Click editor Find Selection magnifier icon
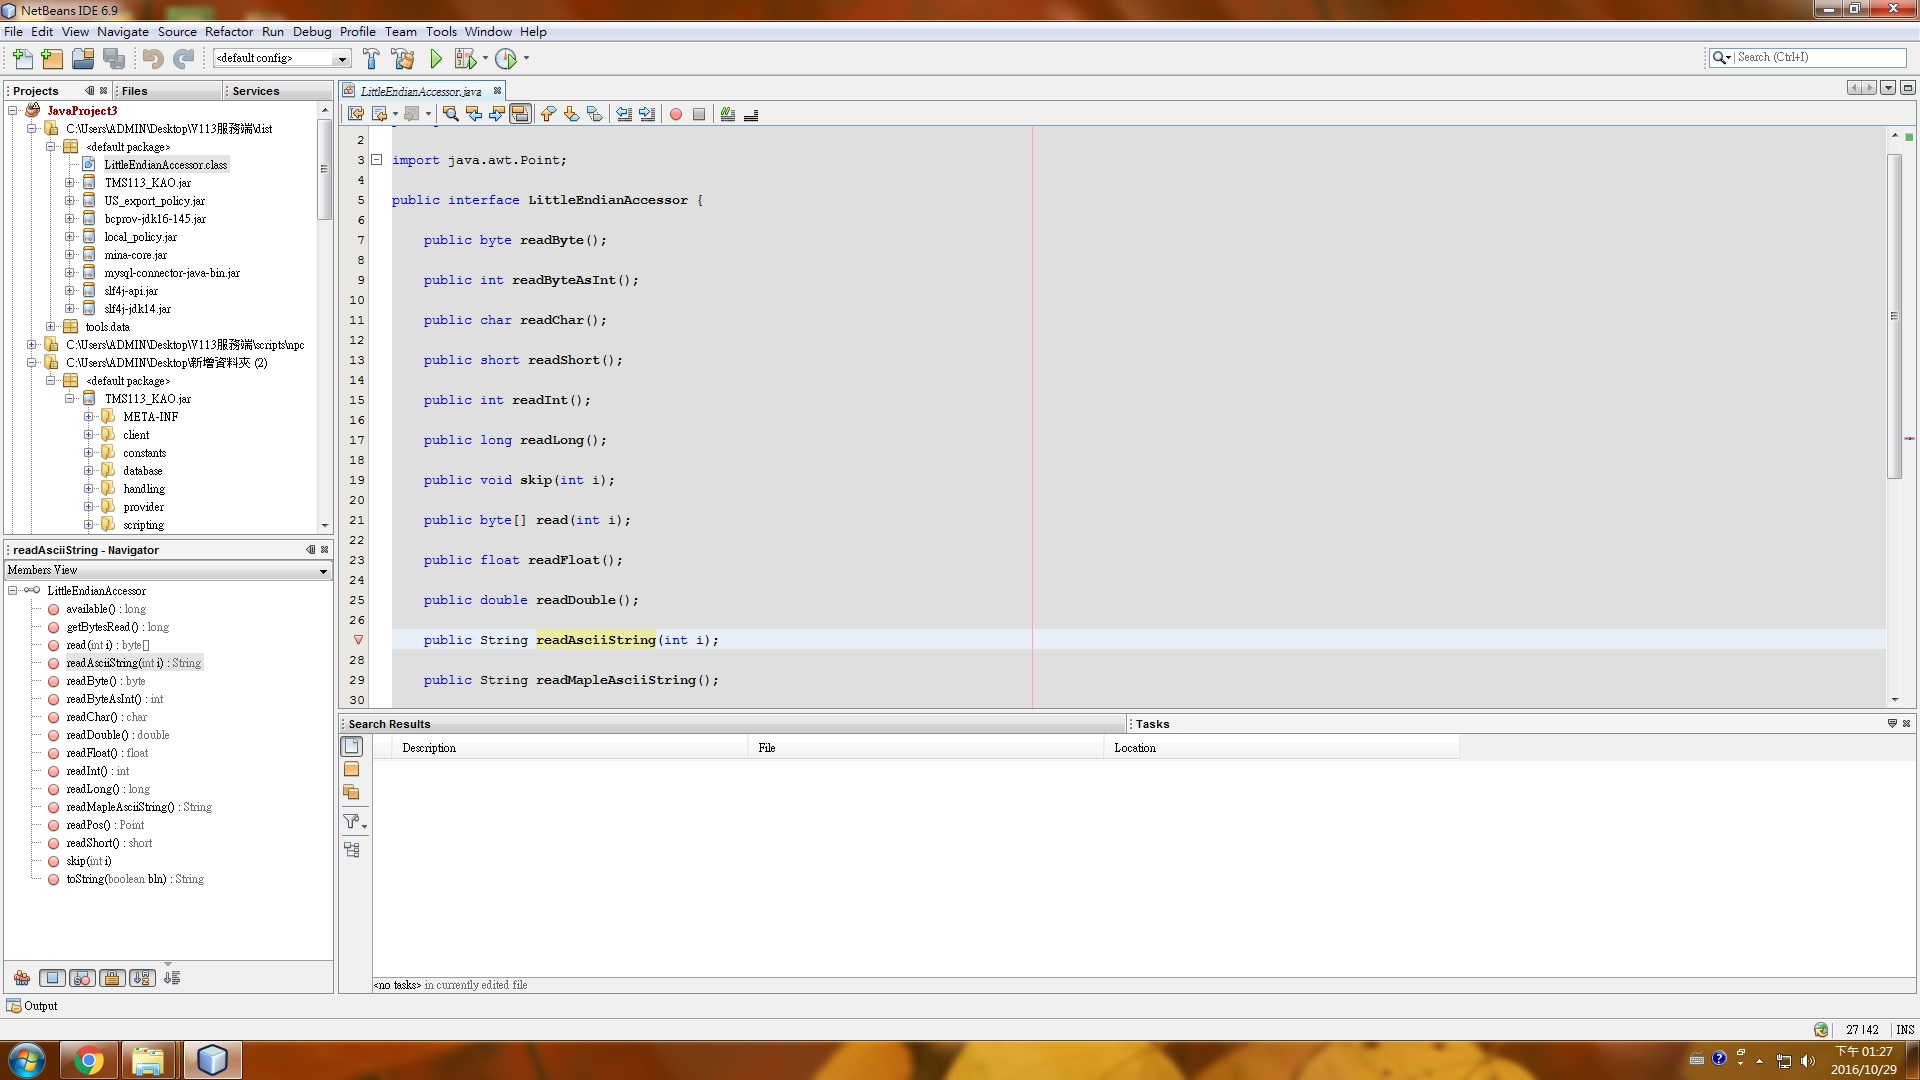 451,114
